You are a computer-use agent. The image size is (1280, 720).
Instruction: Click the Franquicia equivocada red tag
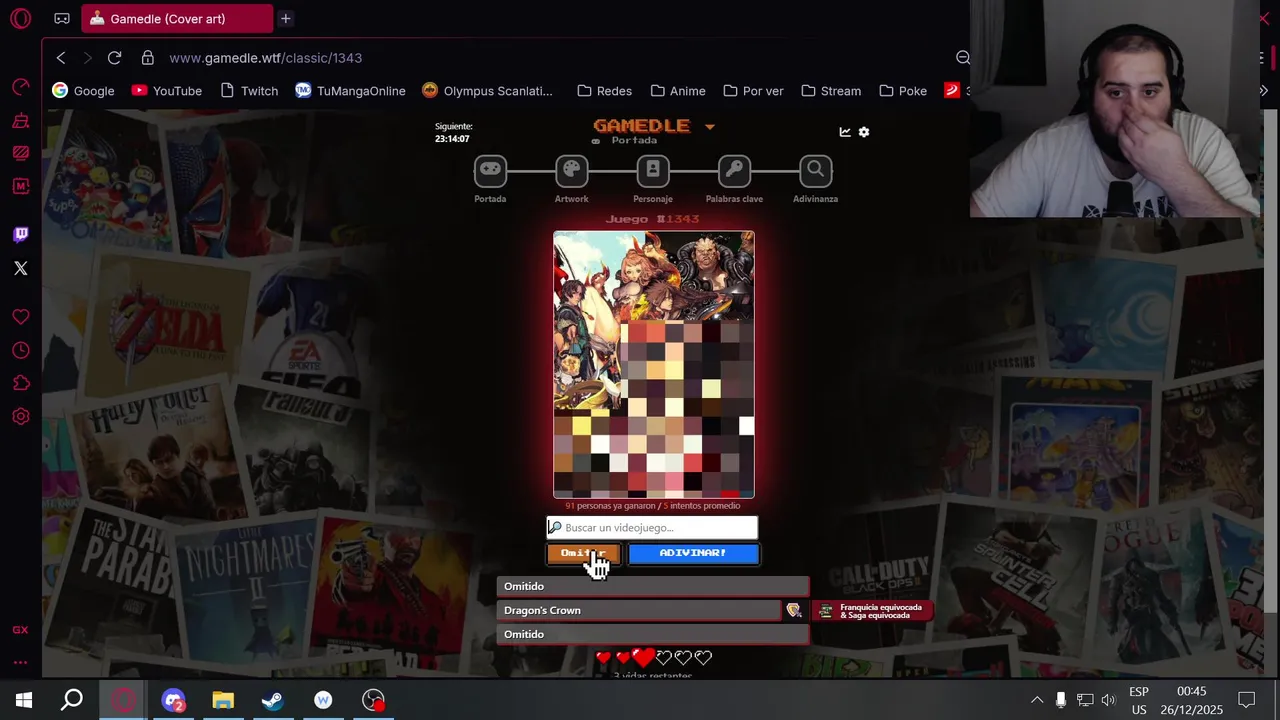[873, 610]
